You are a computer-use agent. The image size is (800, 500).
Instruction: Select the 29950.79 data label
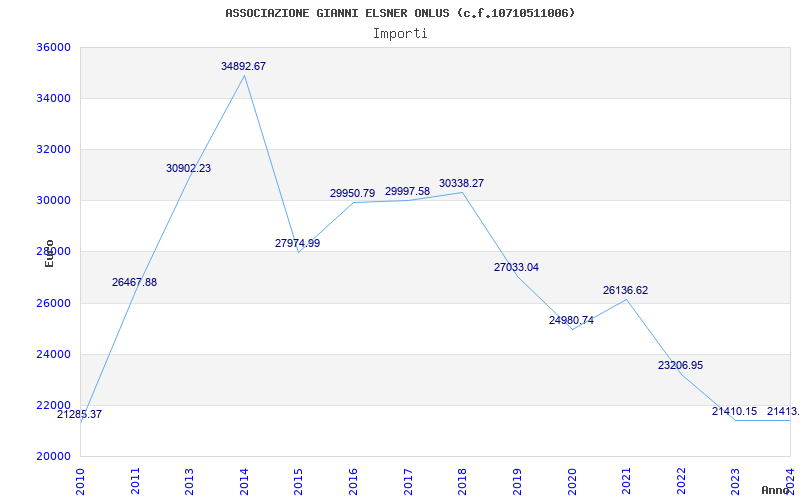coord(353,193)
